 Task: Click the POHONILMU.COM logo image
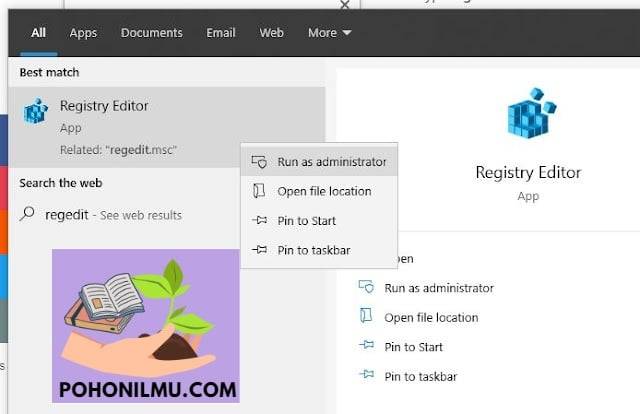coord(146,326)
